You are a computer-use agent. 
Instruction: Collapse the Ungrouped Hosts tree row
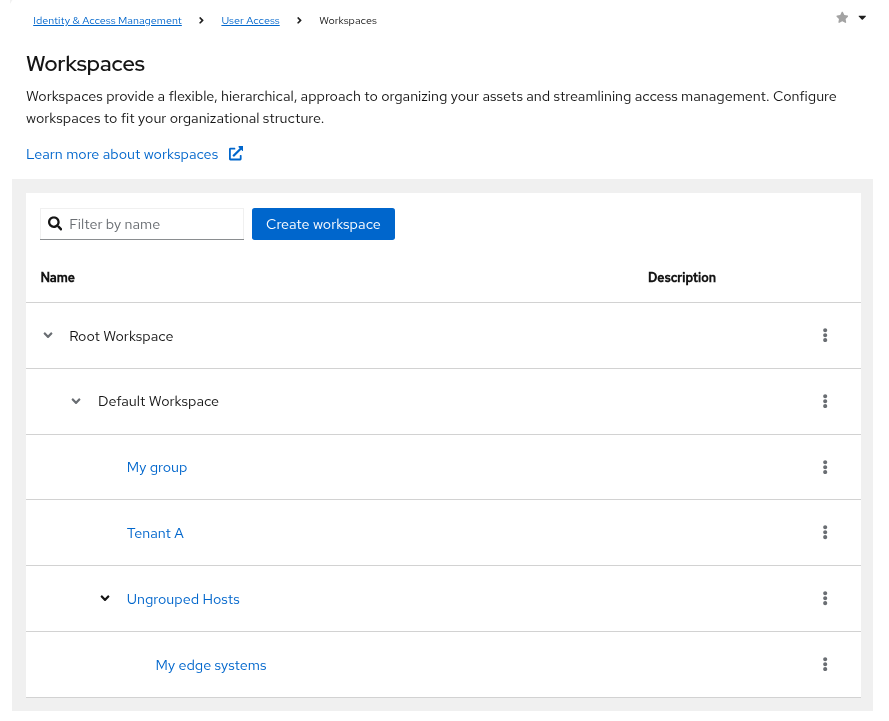(x=105, y=599)
